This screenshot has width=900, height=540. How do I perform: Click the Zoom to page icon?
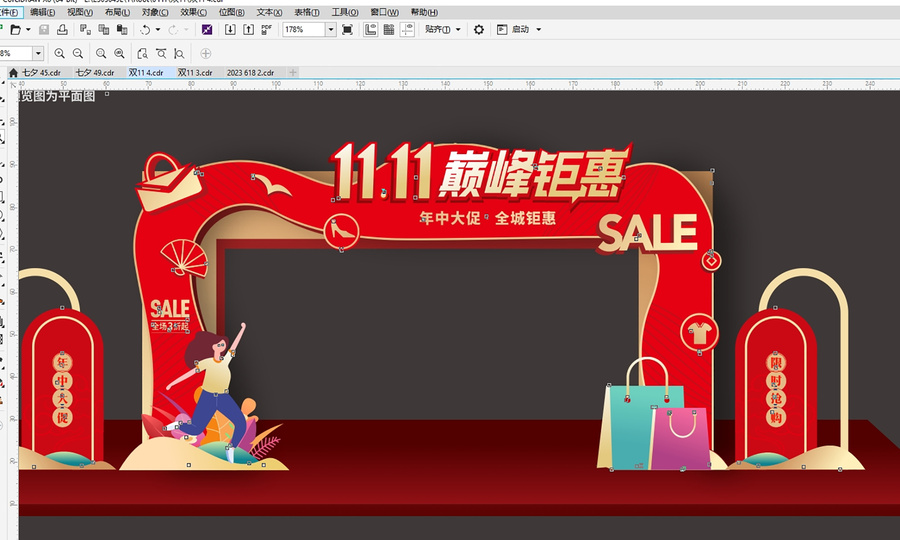pyautogui.click(x=142, y=53)
